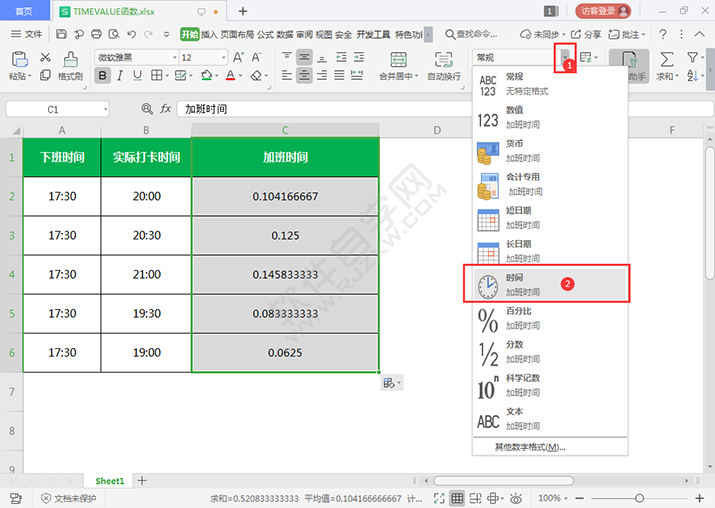Click the visitor login button

(x=604, y=11)
